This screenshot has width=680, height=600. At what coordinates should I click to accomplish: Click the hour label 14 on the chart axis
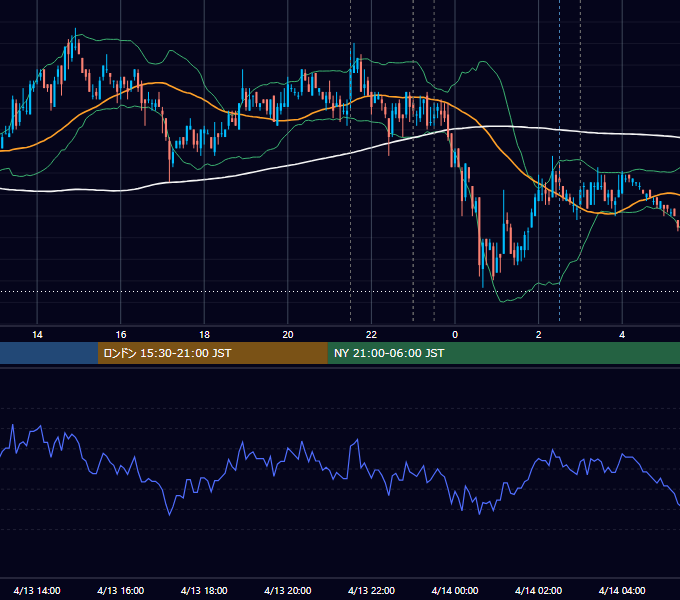tap(37, 335)
